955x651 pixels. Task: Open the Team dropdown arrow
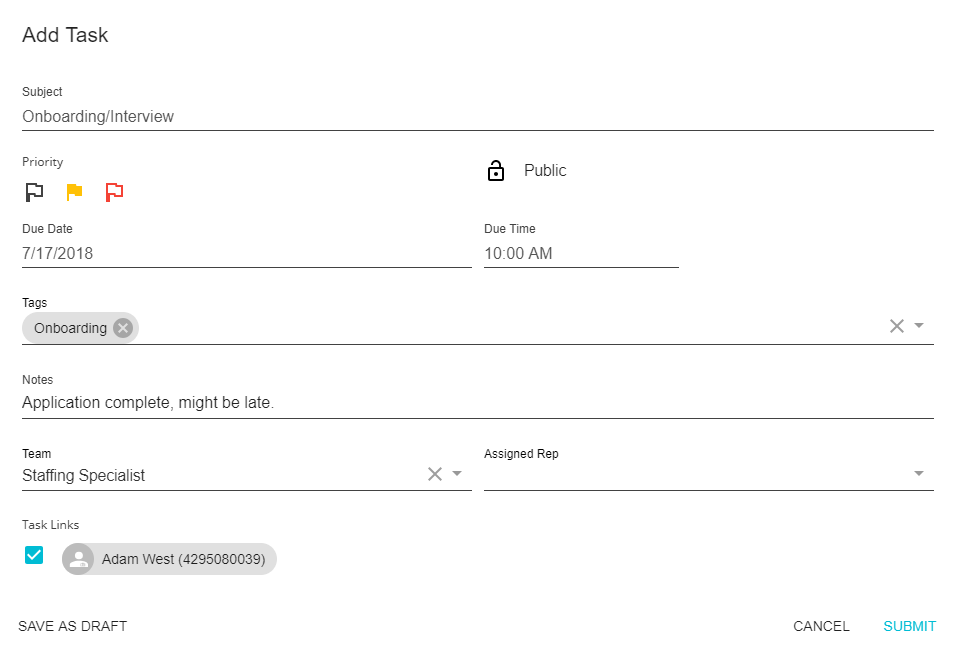coord(457,474)
